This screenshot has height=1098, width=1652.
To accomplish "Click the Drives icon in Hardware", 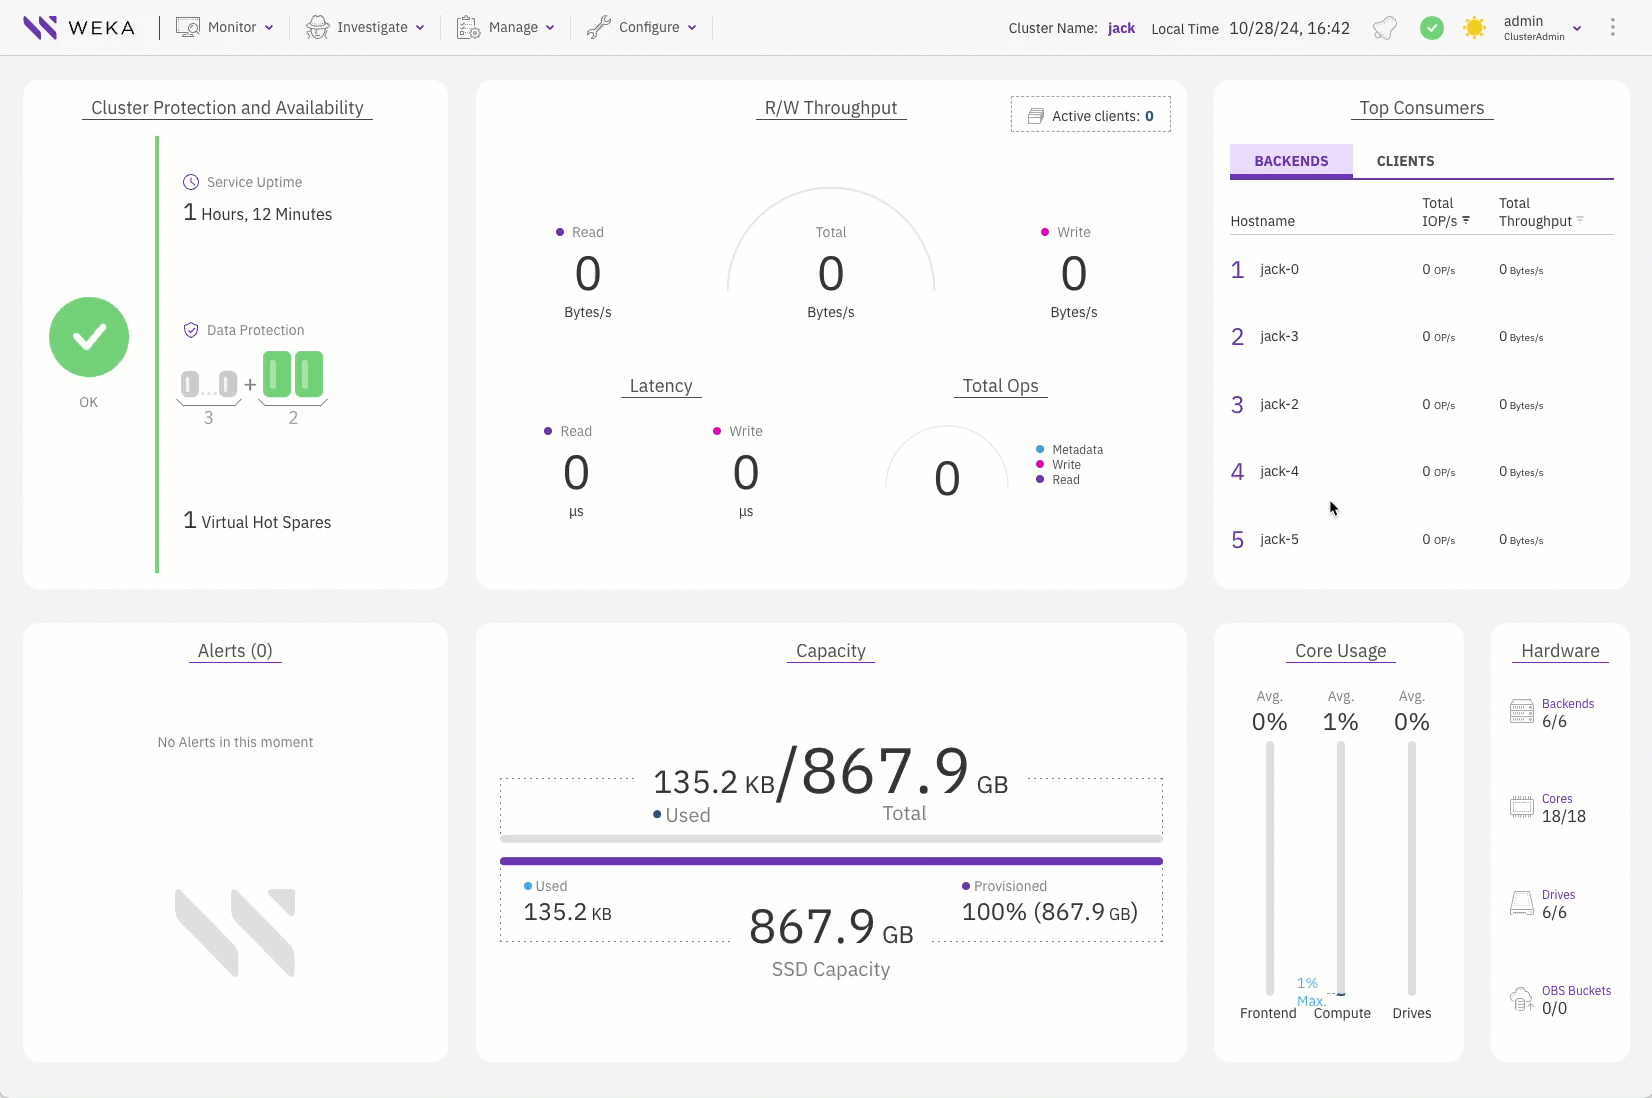I will (1521, 903).
